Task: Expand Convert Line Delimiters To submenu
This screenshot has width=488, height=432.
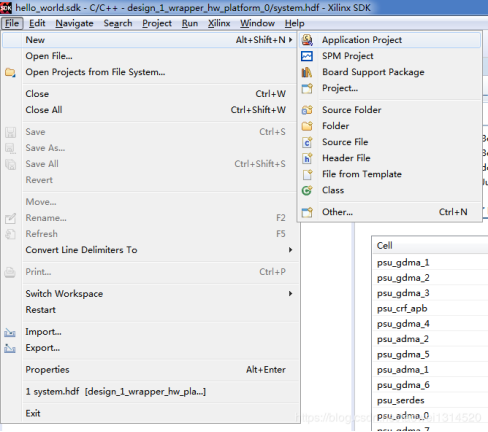Action: pyautogui.click(x=291, y=250)
